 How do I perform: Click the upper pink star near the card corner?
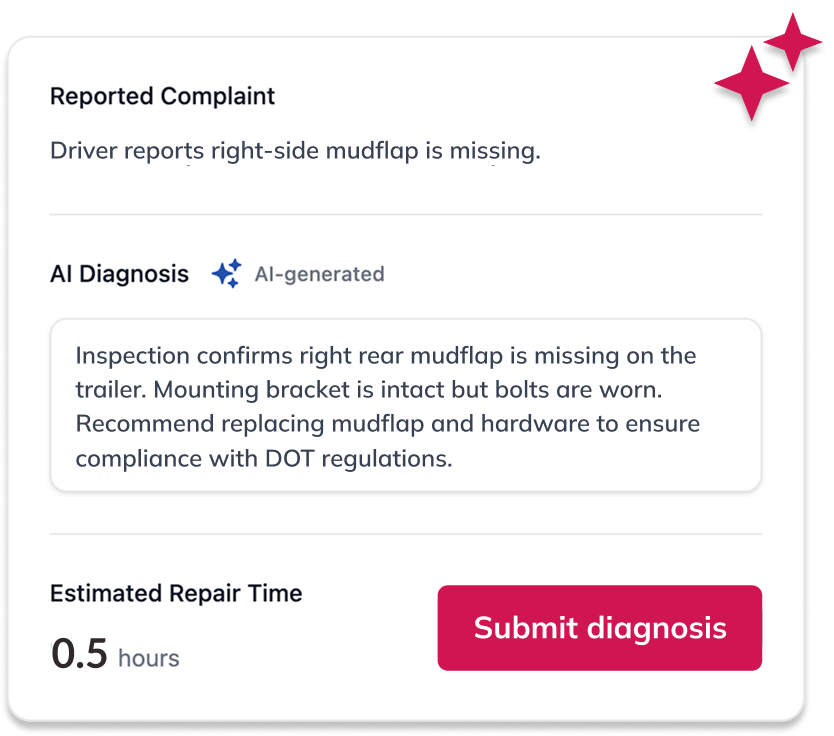pos(795,42)
